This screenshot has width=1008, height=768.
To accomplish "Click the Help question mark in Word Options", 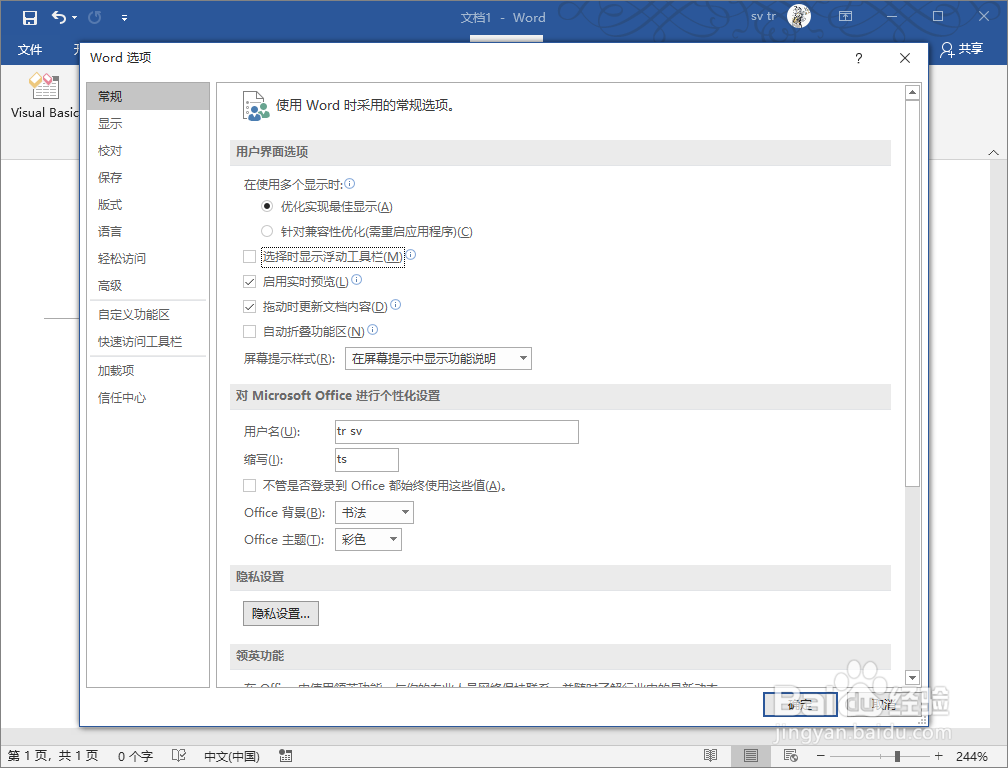I will (859, 58).
